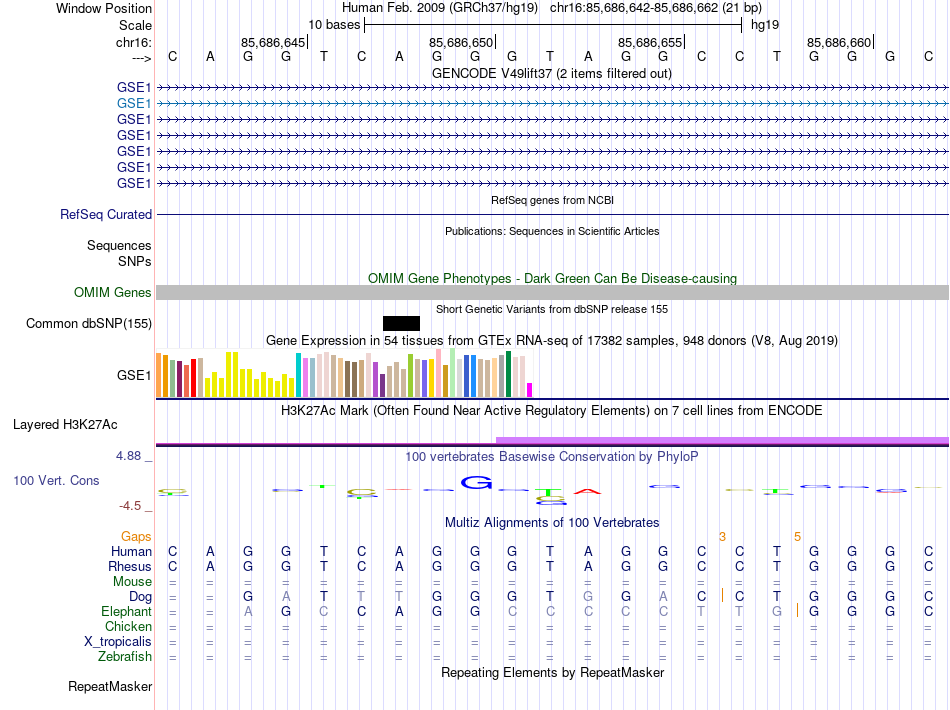
Task: Click the magenta bar in GTEx chart
Action: [x=530, y=390]
